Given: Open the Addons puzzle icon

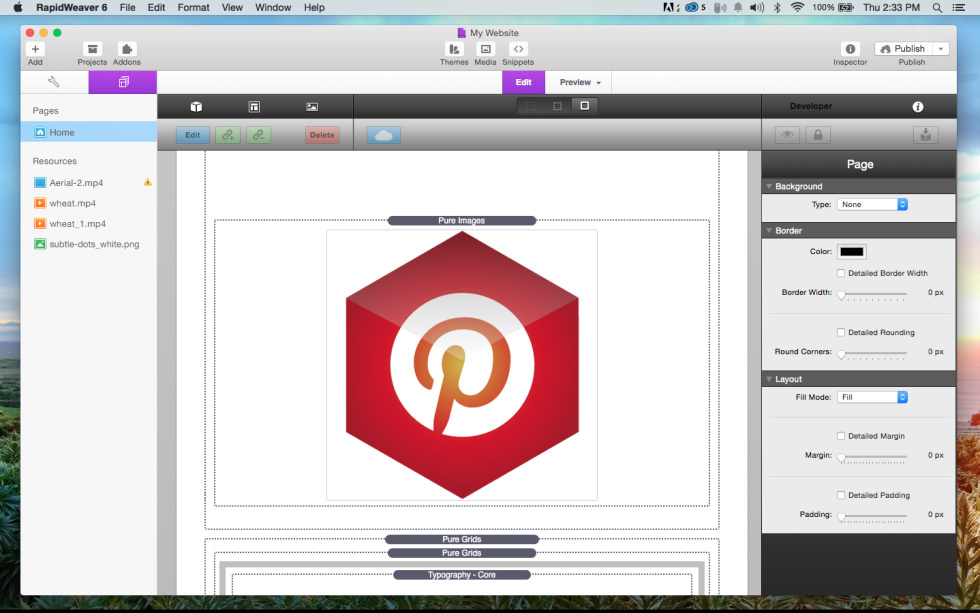Looking at the screenshot, I should [127, 49].
